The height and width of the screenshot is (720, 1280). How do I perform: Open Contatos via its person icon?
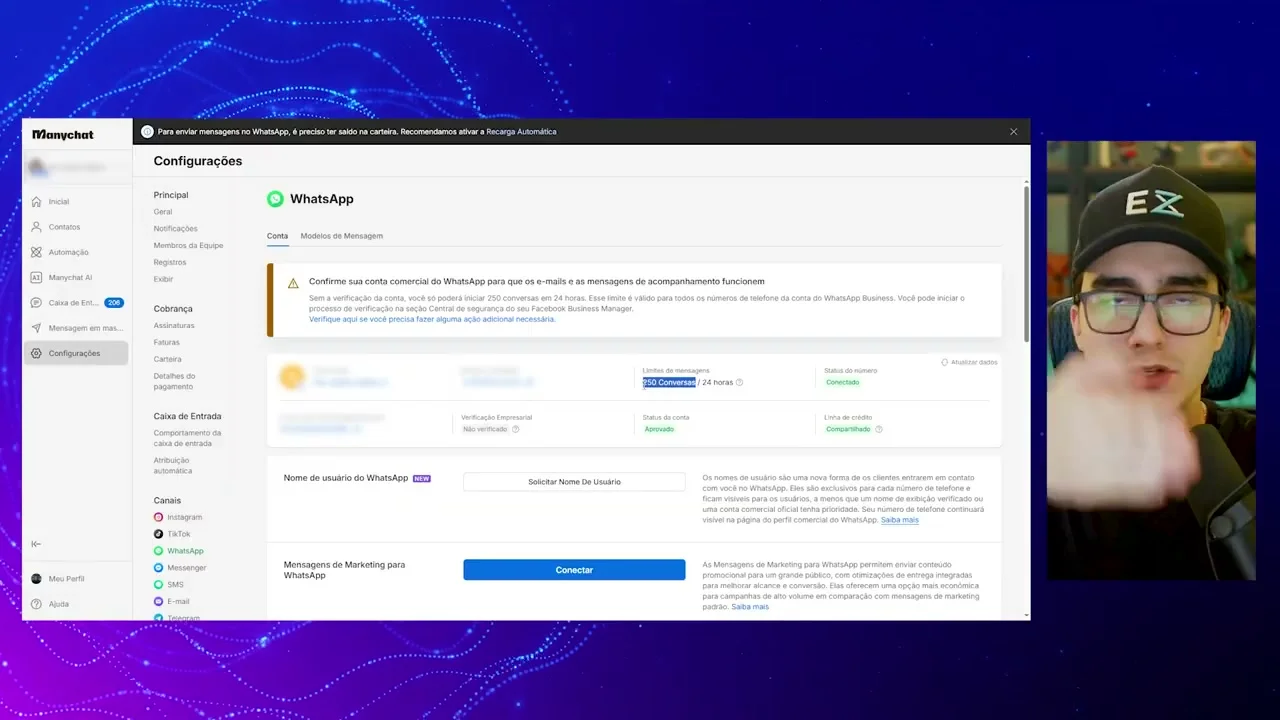pos(37,227)
